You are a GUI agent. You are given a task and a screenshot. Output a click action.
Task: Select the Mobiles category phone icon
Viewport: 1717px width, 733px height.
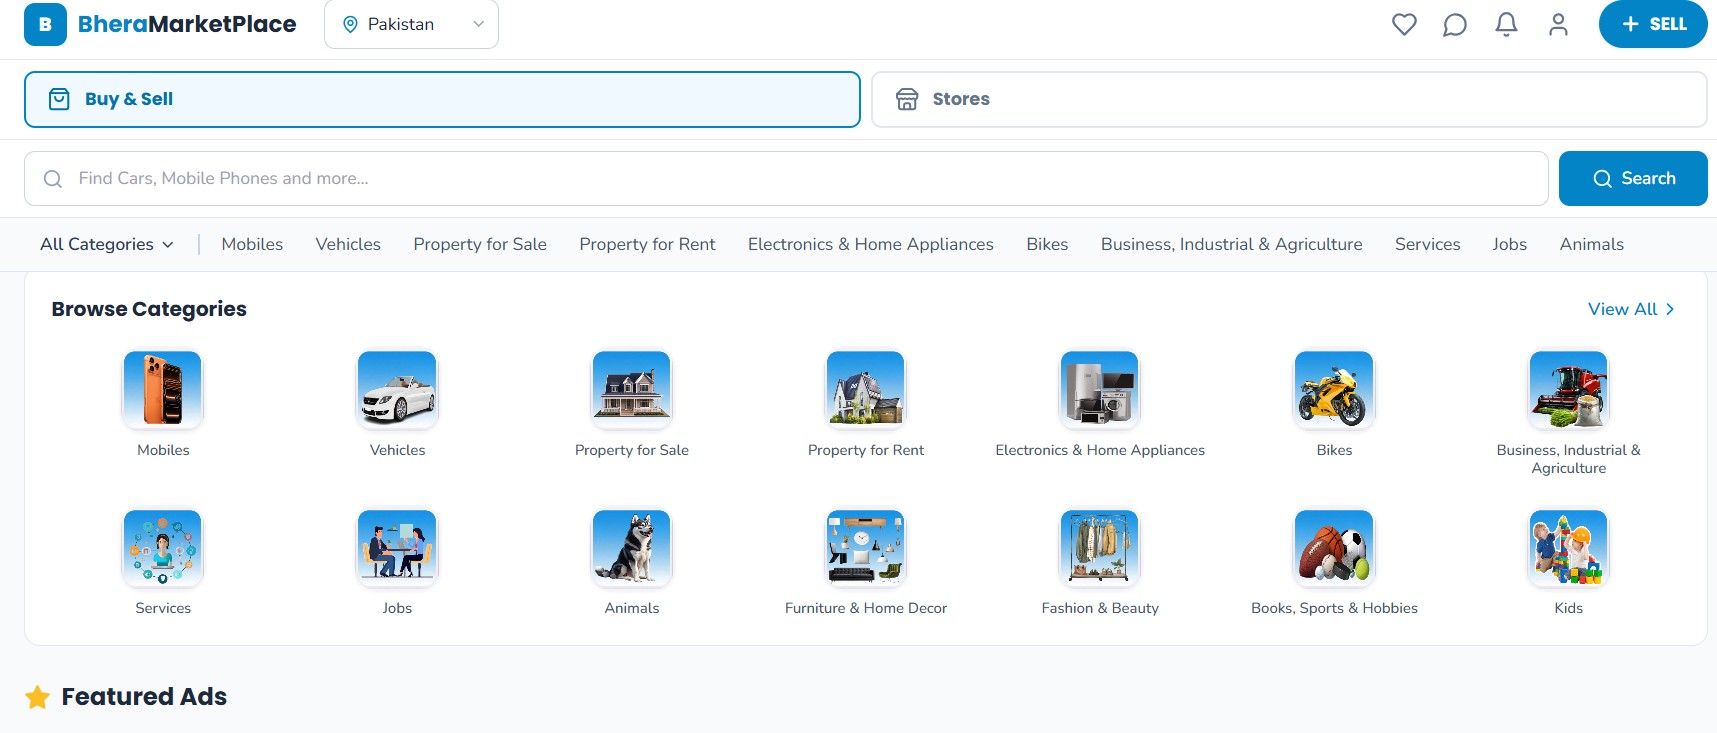(x=163, y=389)
